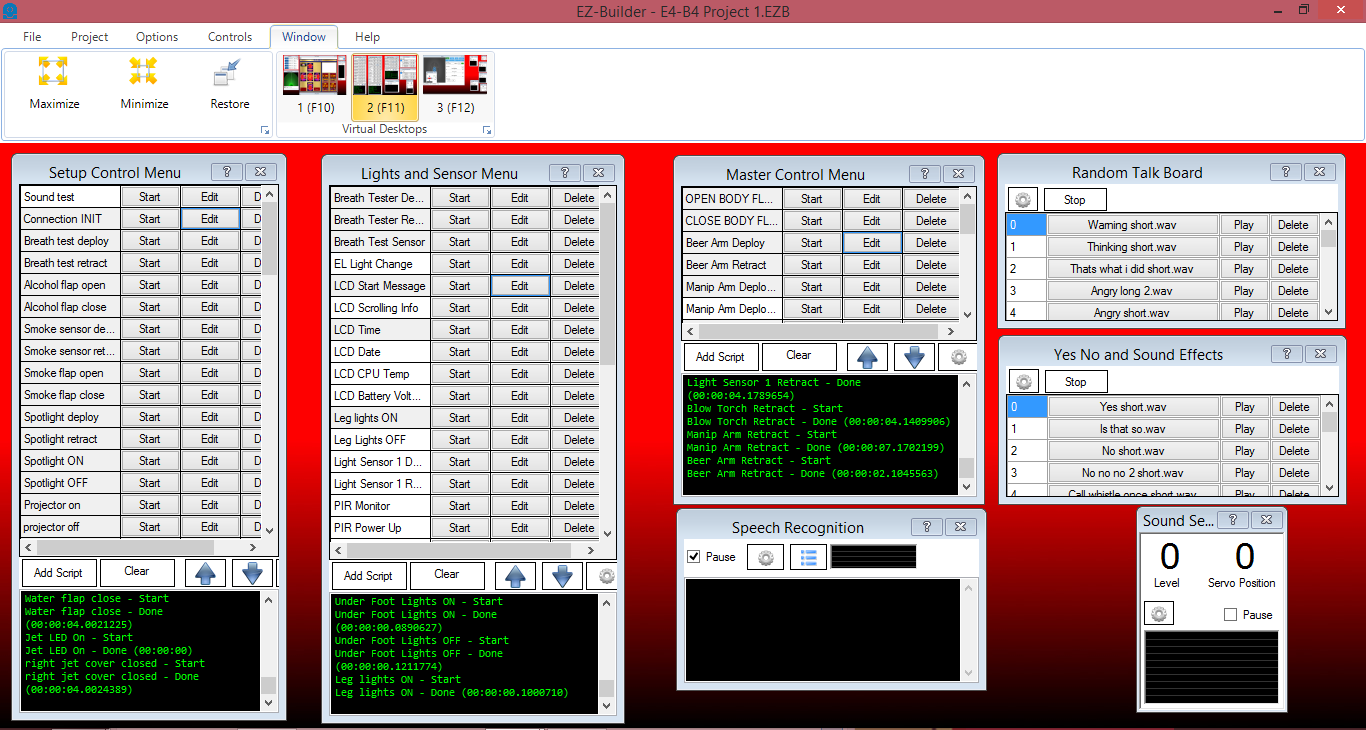The image size is (1366, 730).
Task: Open Random Talk Board gear settings
Action: point(1024,199)
